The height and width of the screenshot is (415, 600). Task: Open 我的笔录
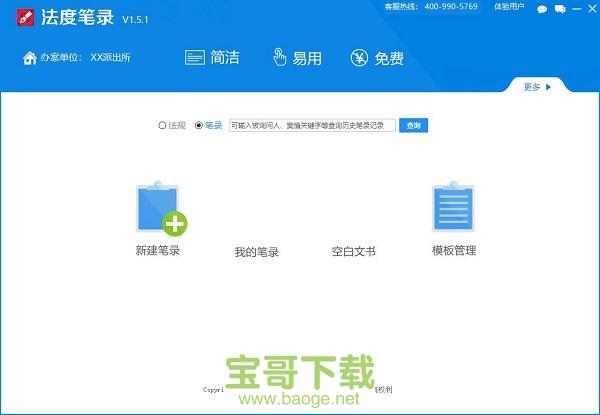point(256,252)
